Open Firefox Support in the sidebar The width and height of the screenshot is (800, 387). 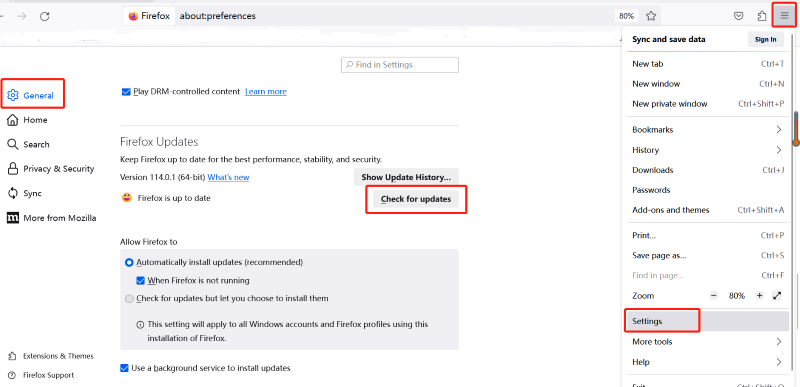(x=41, y=375)
